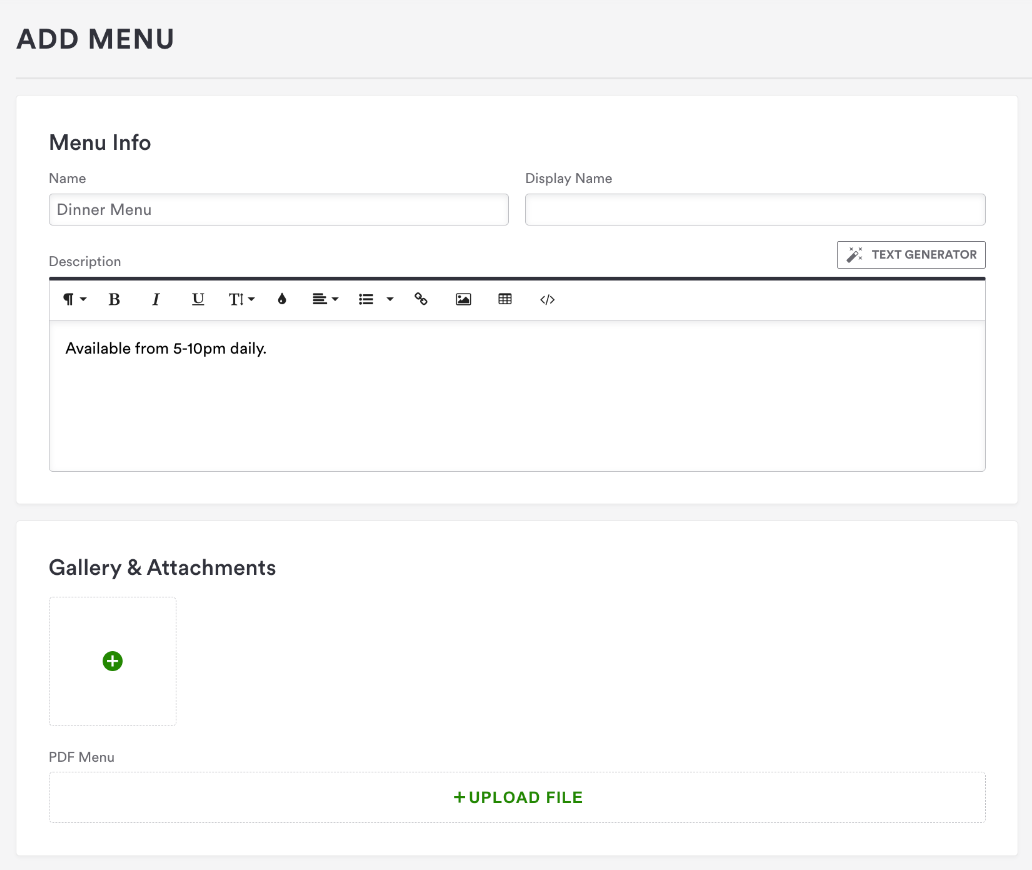Switch to code view icon
The height and width of the screenshot is (870, 1032).
tap(547, 299)
